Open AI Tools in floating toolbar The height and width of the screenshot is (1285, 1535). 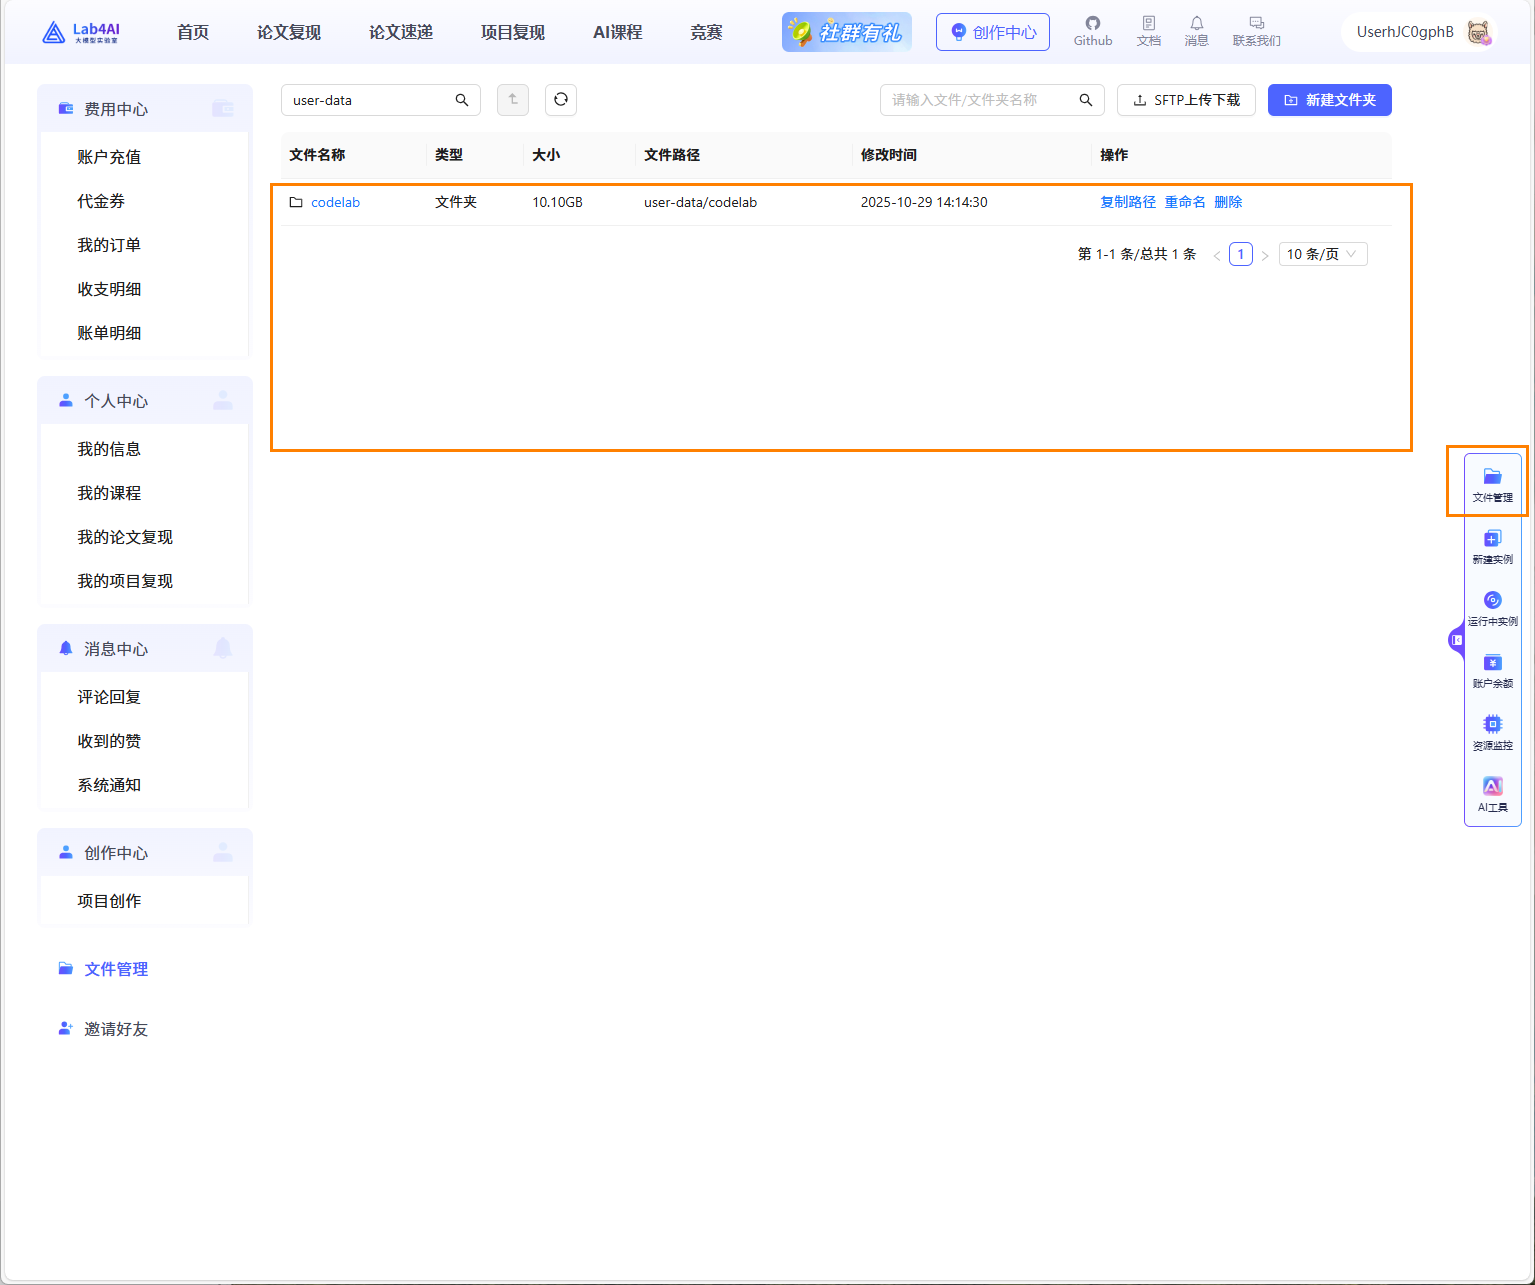click(x=1492, y=795)
